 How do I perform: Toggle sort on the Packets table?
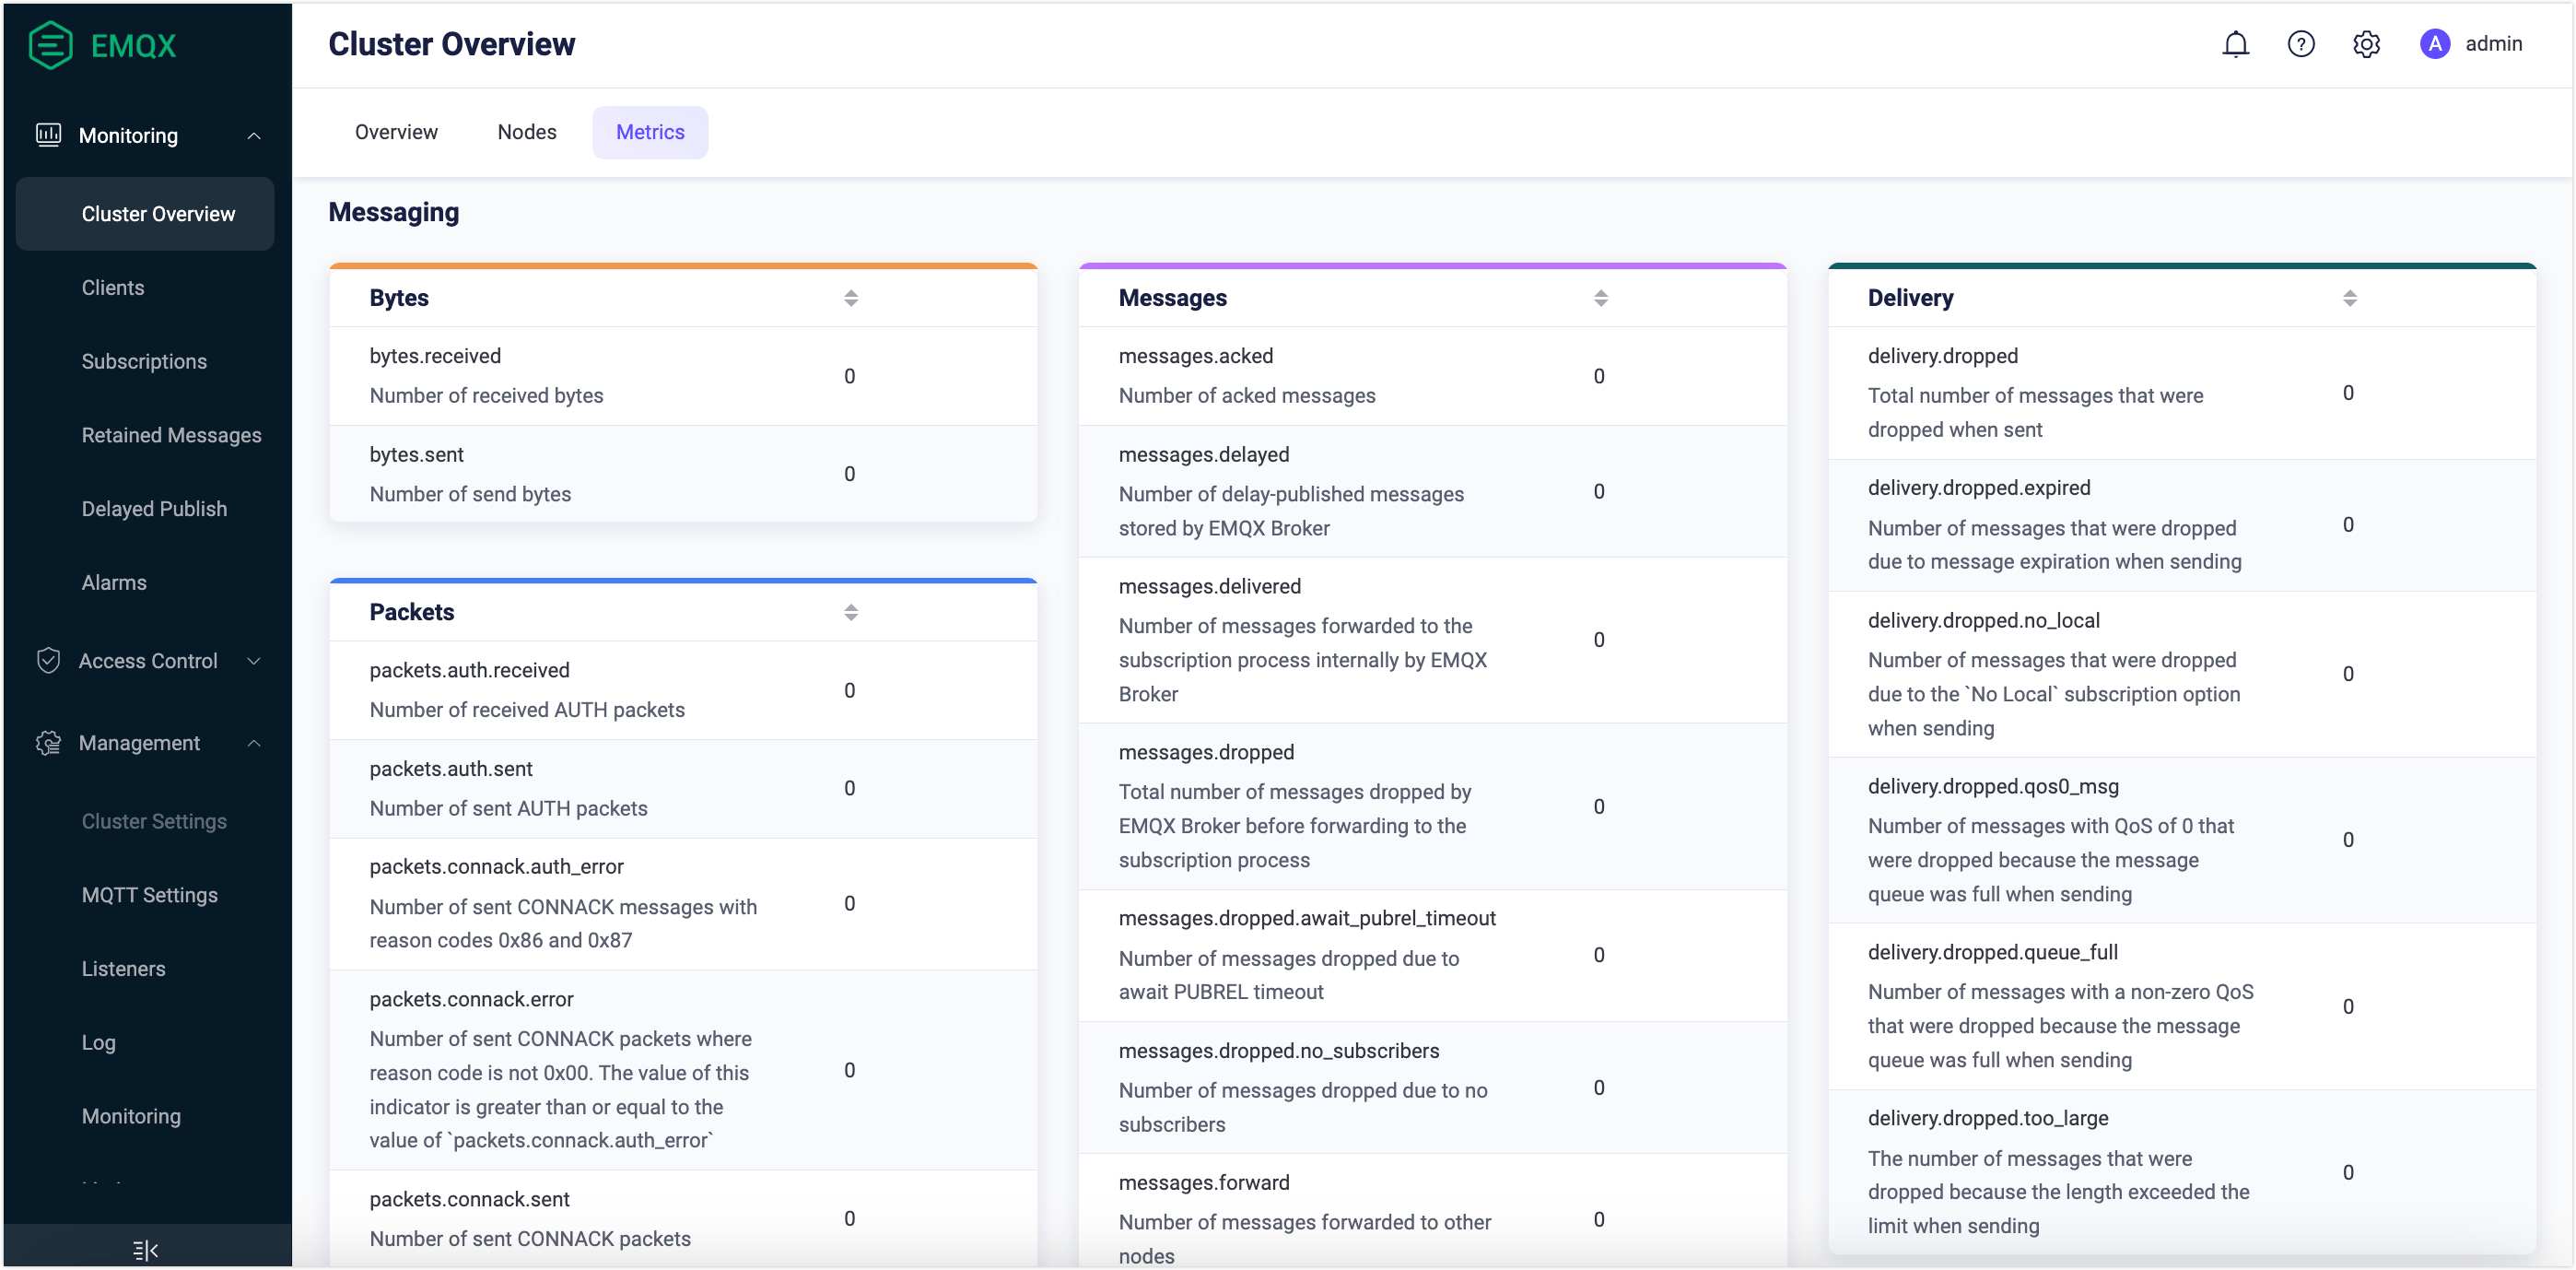[851, 612]
